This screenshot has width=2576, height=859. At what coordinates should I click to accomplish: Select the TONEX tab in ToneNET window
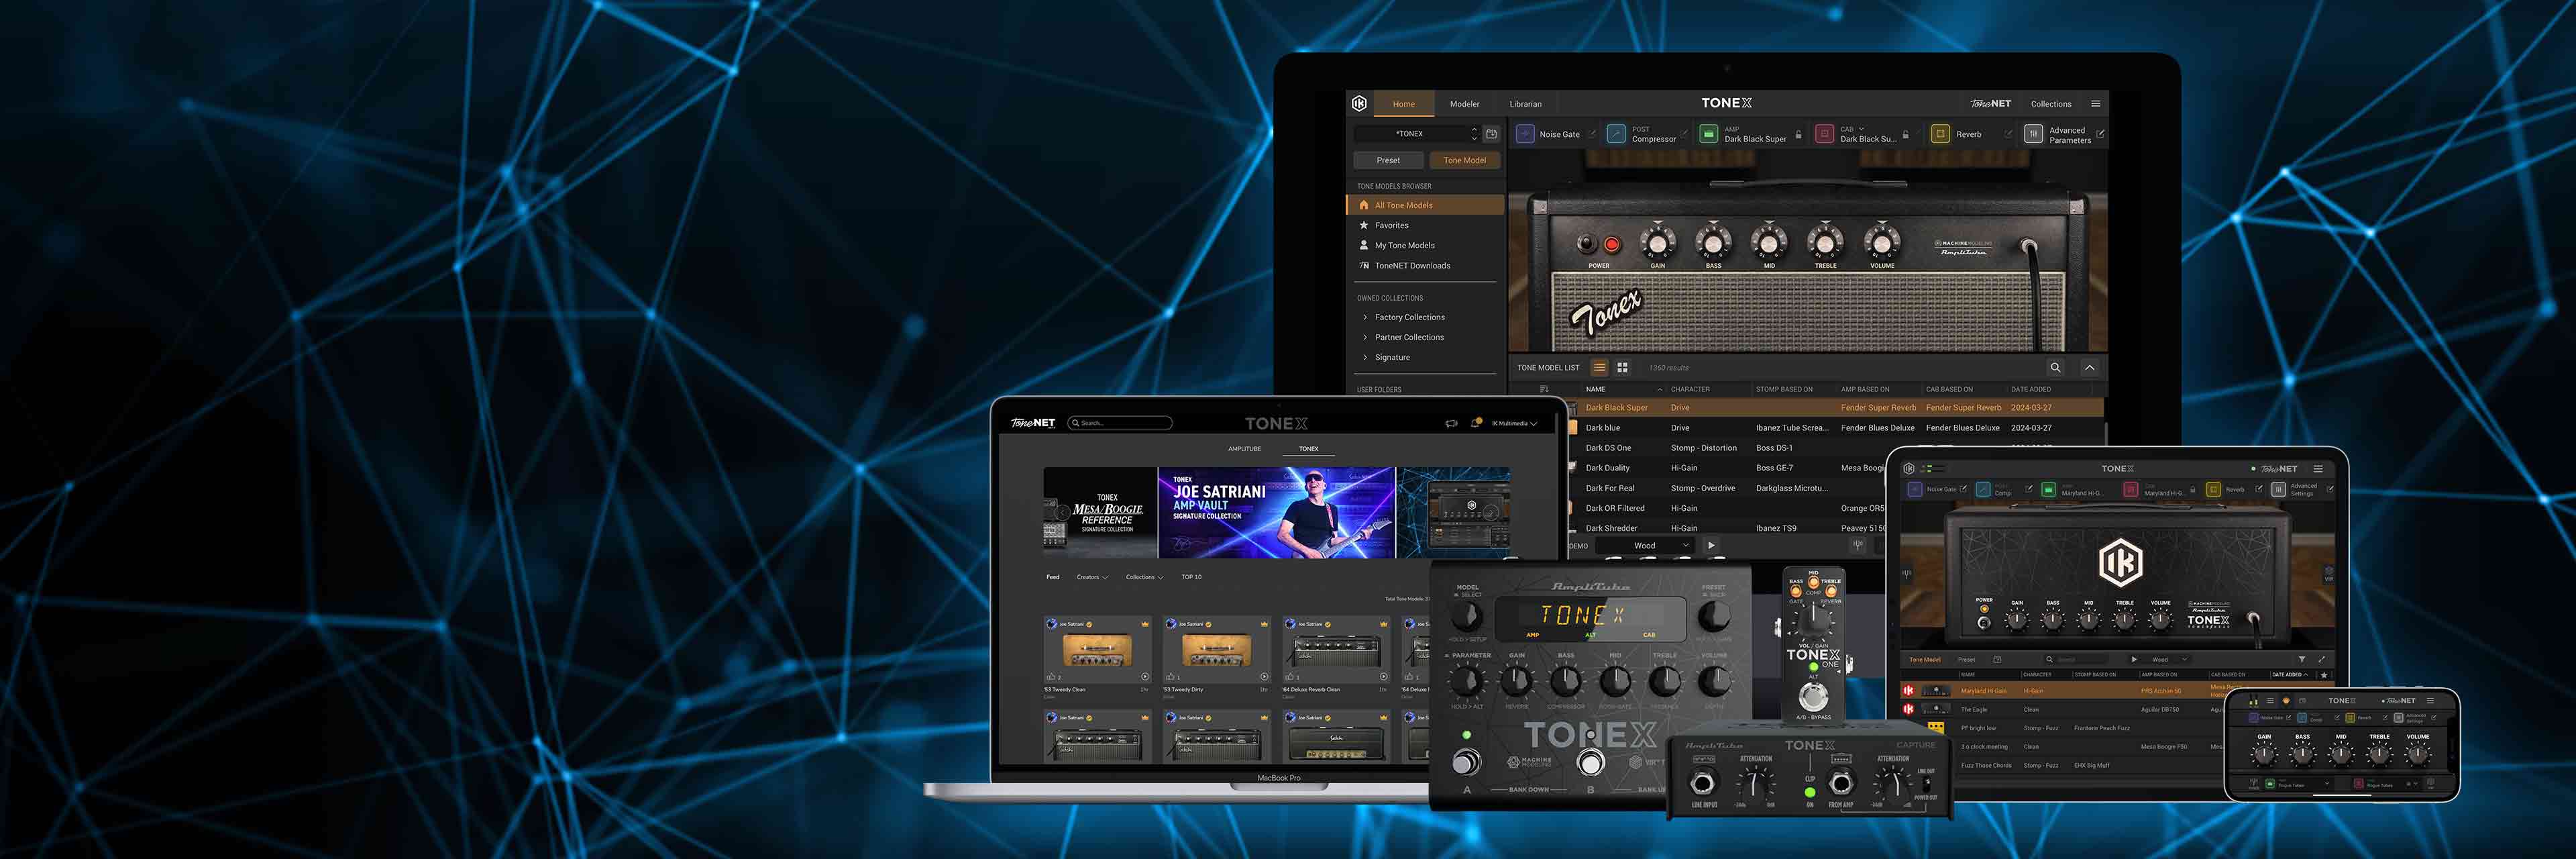(x=1308, y=449)
